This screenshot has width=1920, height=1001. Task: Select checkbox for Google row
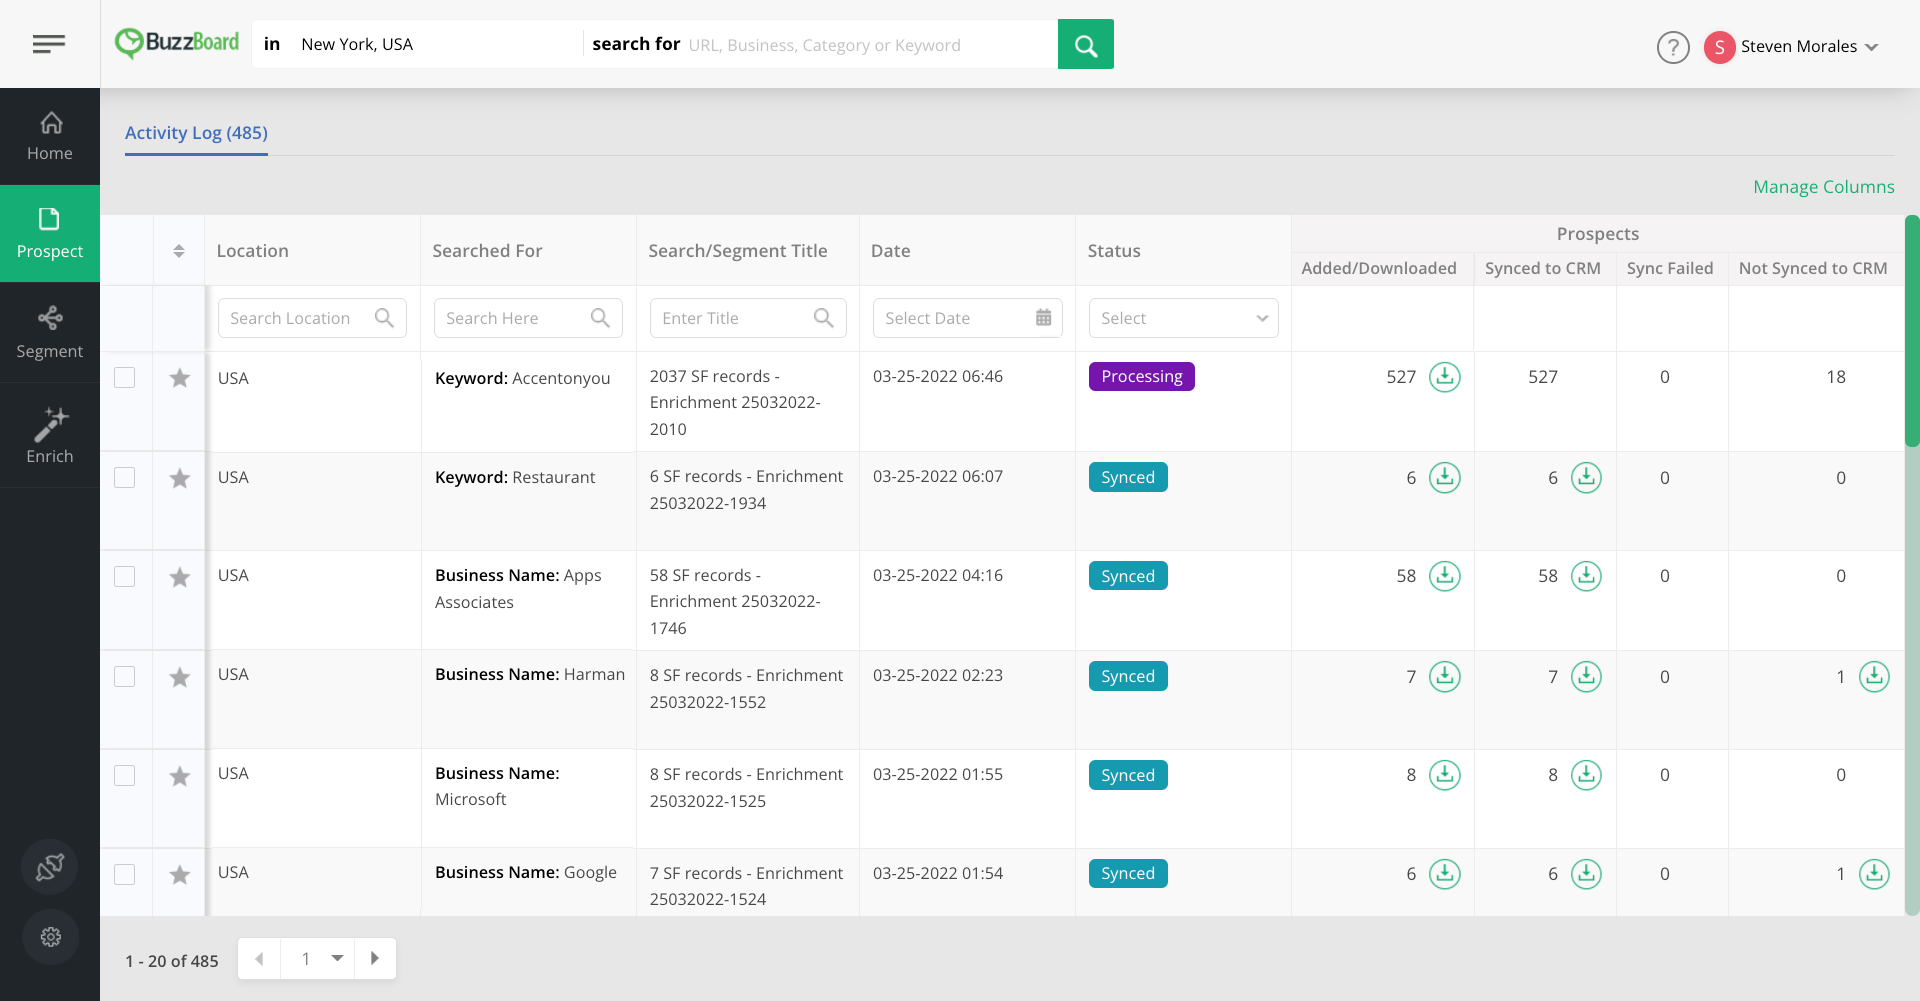point(124,874)
